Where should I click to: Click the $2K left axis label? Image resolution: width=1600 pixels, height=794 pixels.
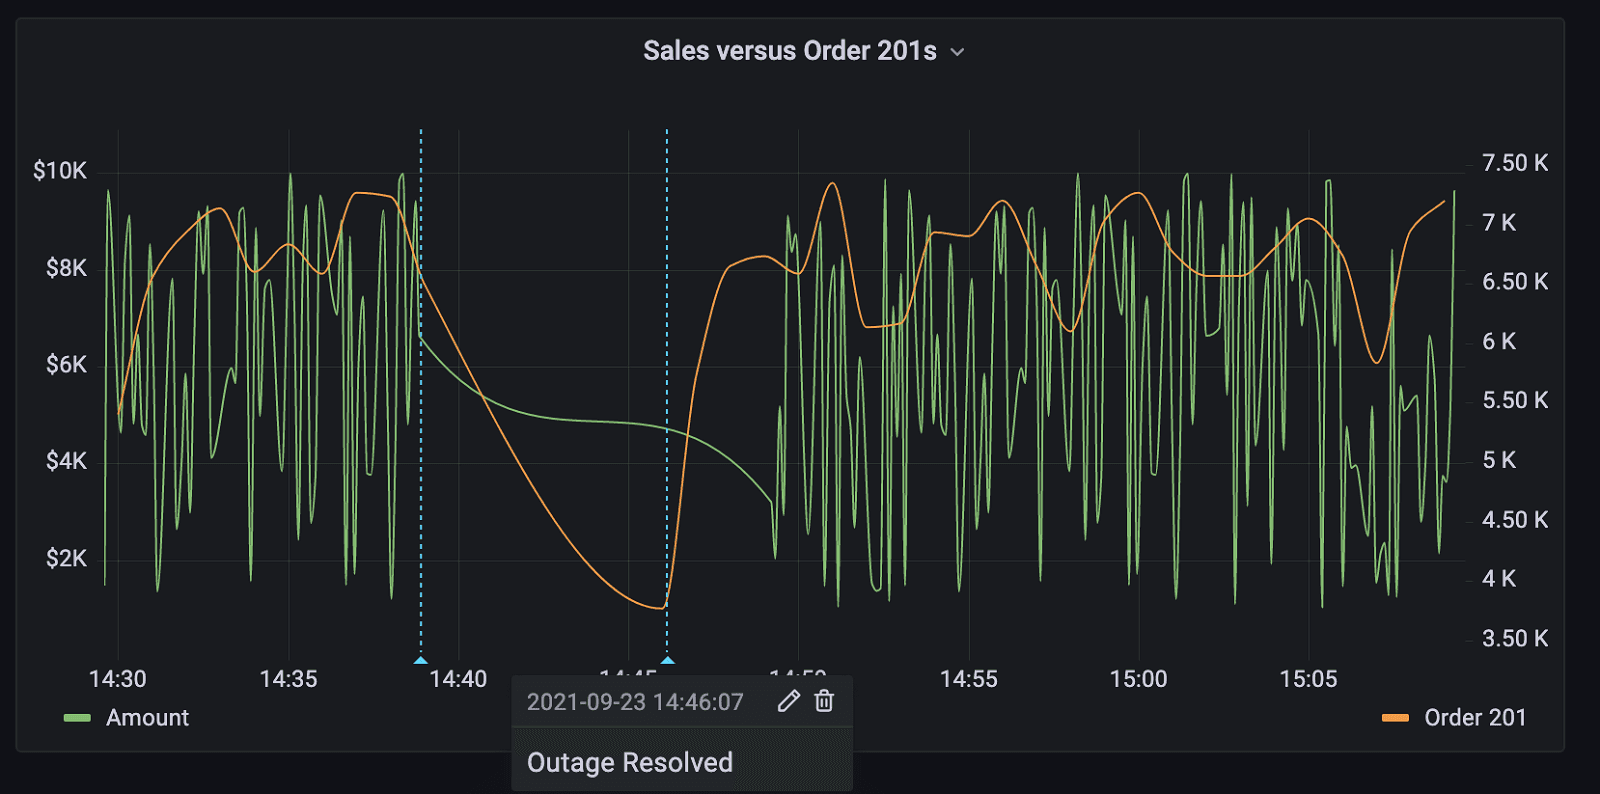(66, 558)
